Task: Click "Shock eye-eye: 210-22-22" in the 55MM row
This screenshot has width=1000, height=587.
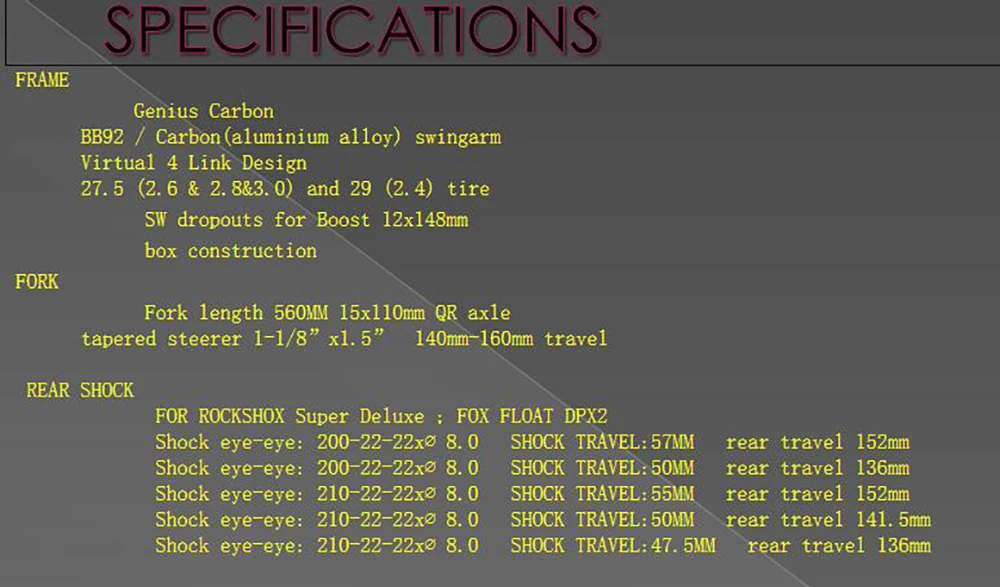Action: [x=286, y=494]
